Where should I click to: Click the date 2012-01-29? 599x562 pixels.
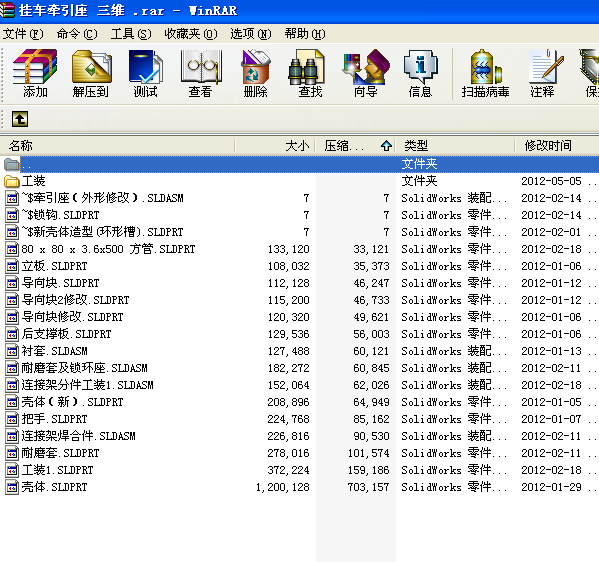(x=551, y=487)
